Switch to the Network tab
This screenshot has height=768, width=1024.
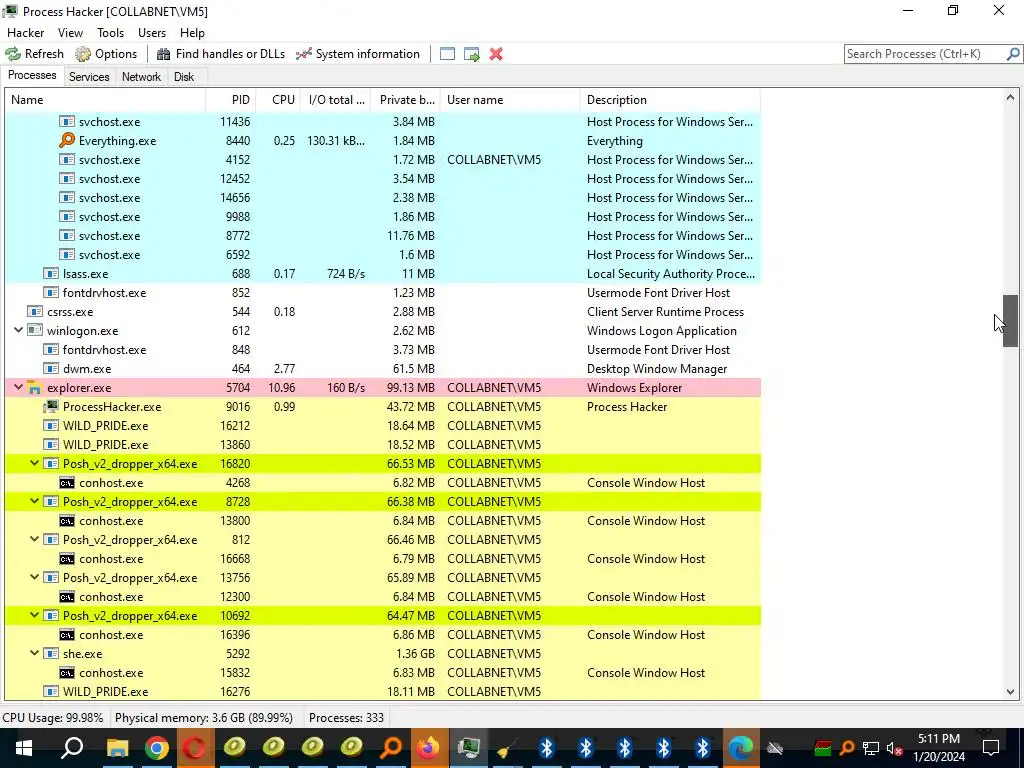click(141, 76)
